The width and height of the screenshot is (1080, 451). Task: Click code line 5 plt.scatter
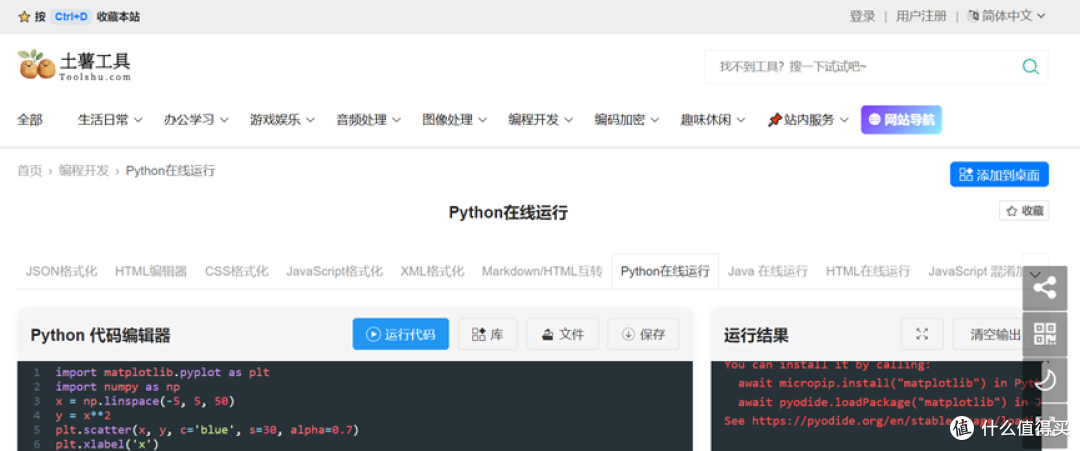(x=207, y=430)
